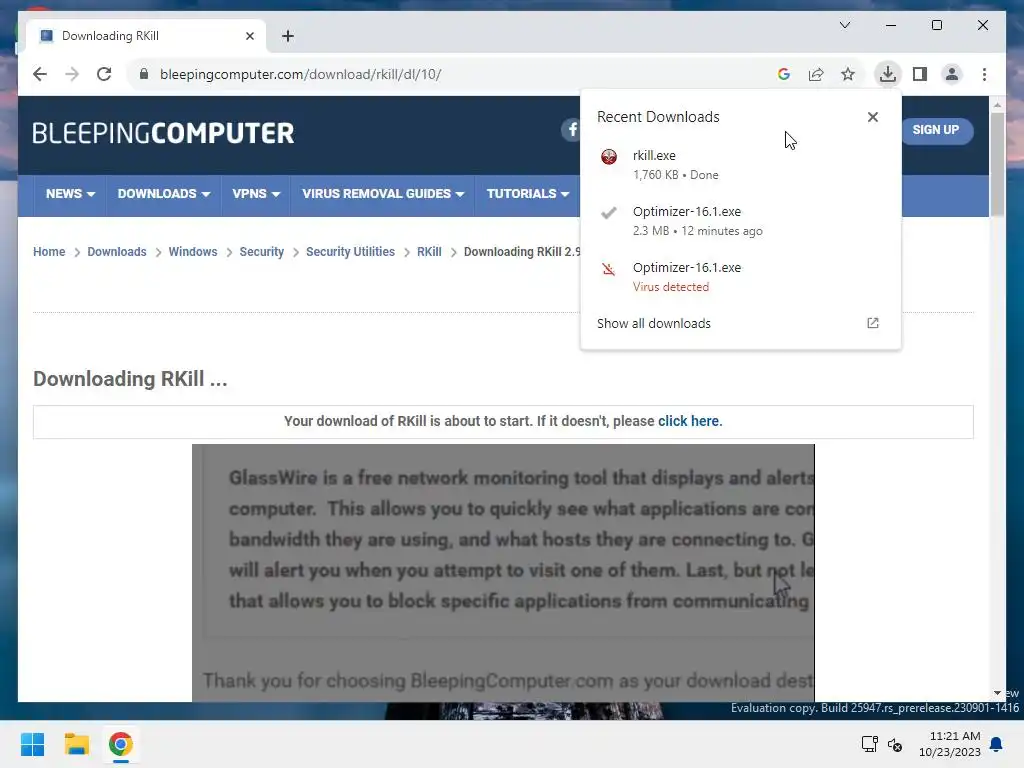Viewport: 1024px width, 768px height.
Task: Open the clock showing 11:21 AM
Action: tap(949, 744)
